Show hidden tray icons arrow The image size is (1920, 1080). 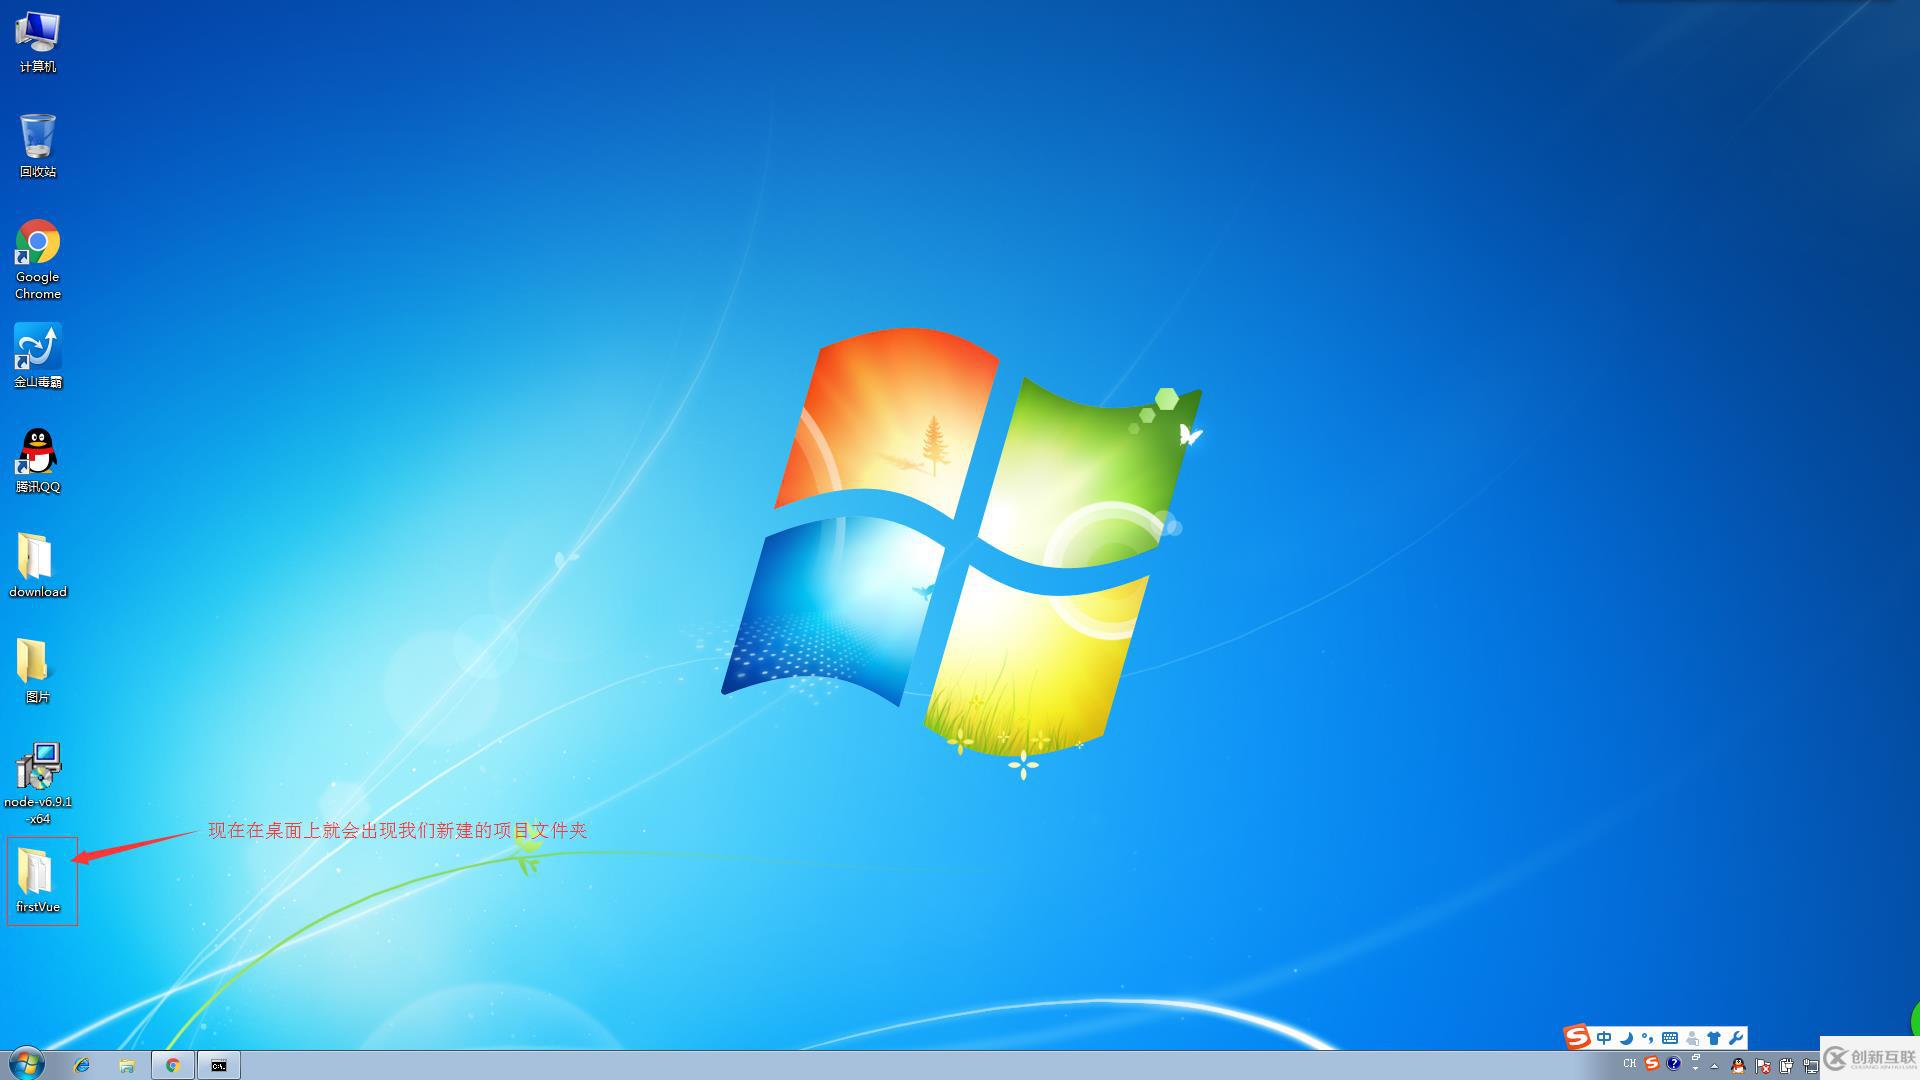1714,1066
